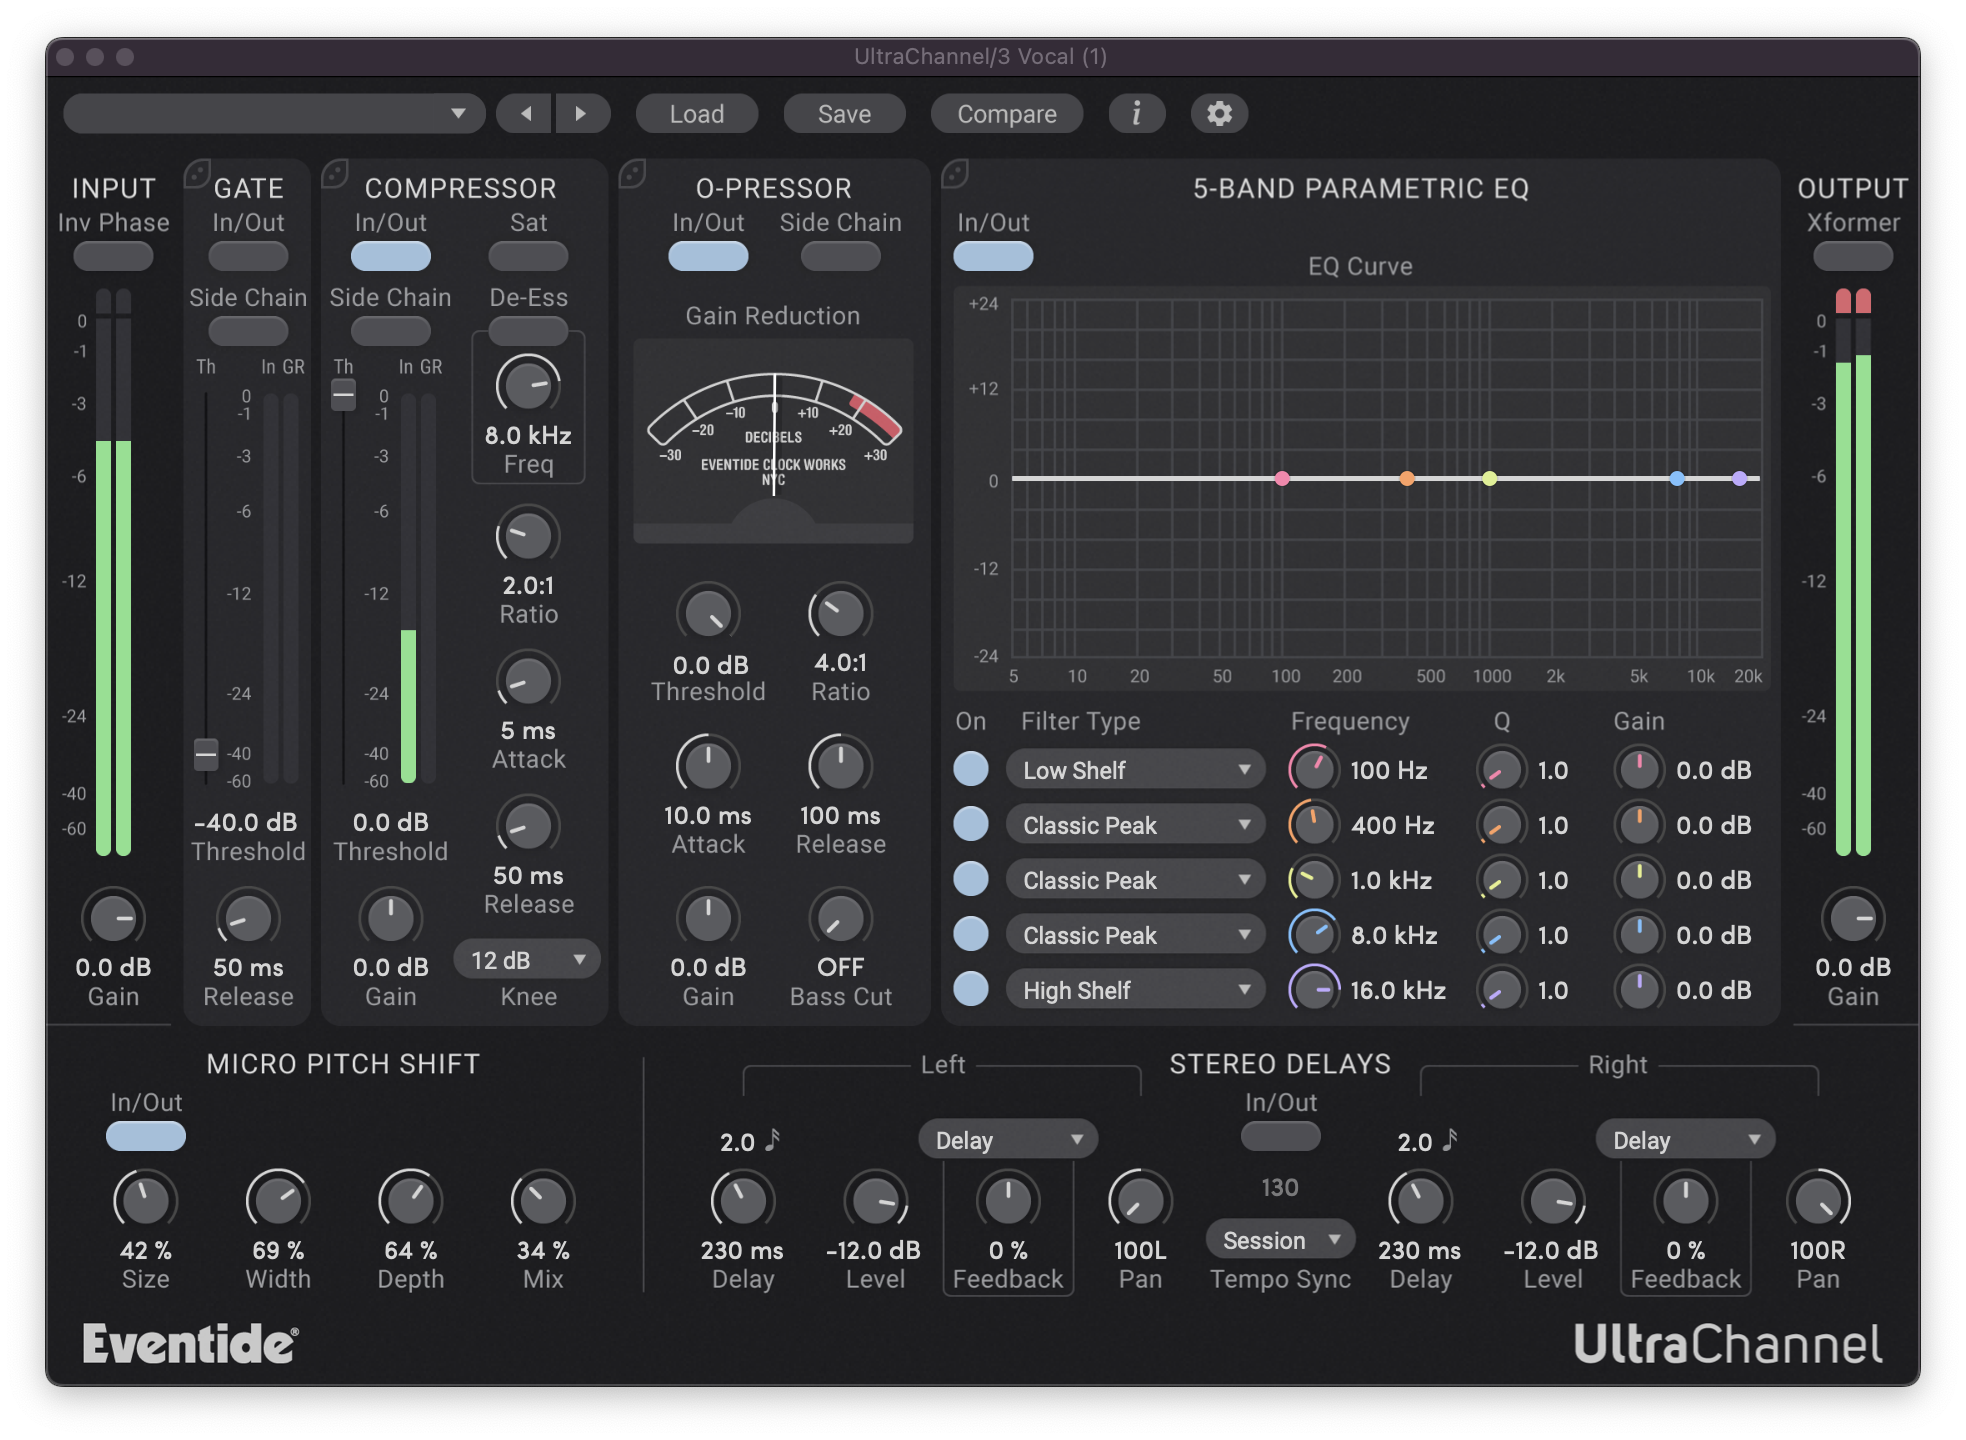Click the Gate Side Chain switch
Image resolution: width=1966 pixels, height=1440 pixels.
click(x=248, y=330)
